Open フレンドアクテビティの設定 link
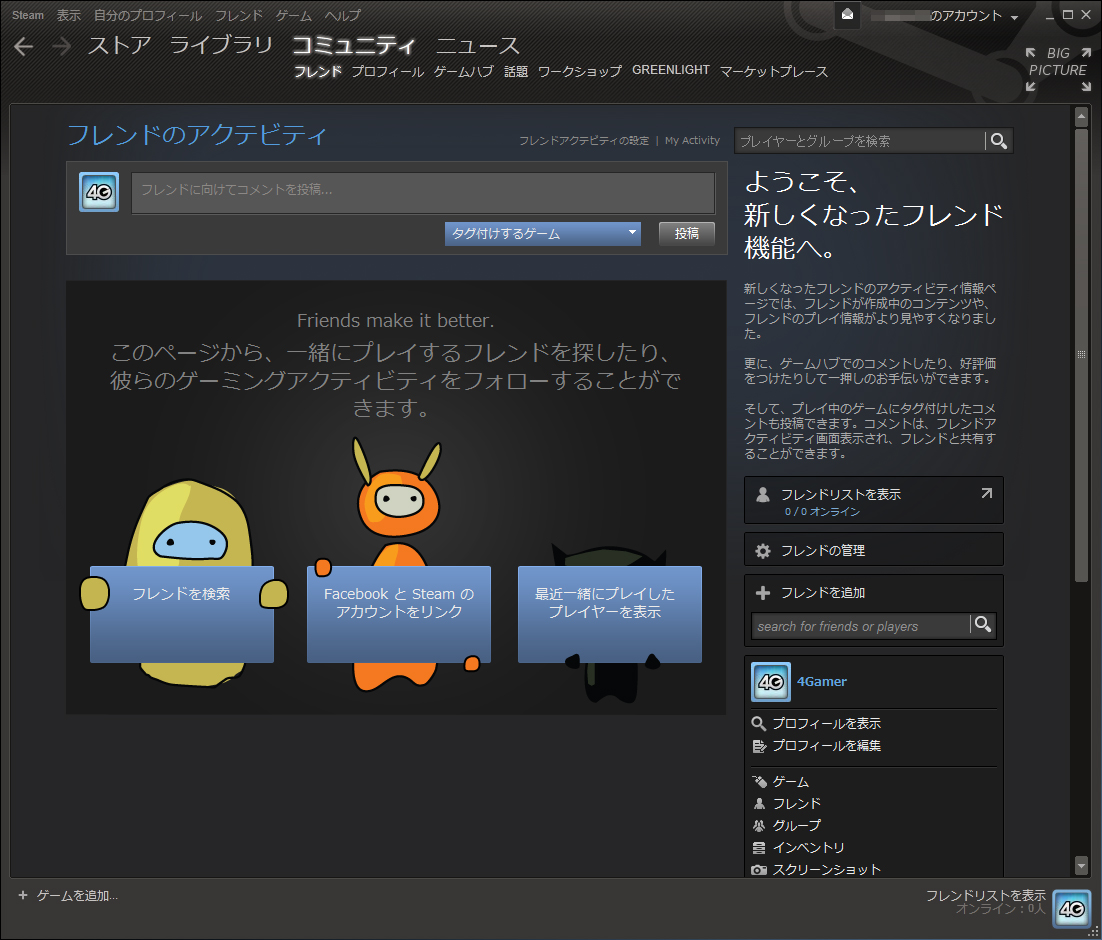This screenshot has height=940, width=1102. pyautogui.click(x=584, y=141)
